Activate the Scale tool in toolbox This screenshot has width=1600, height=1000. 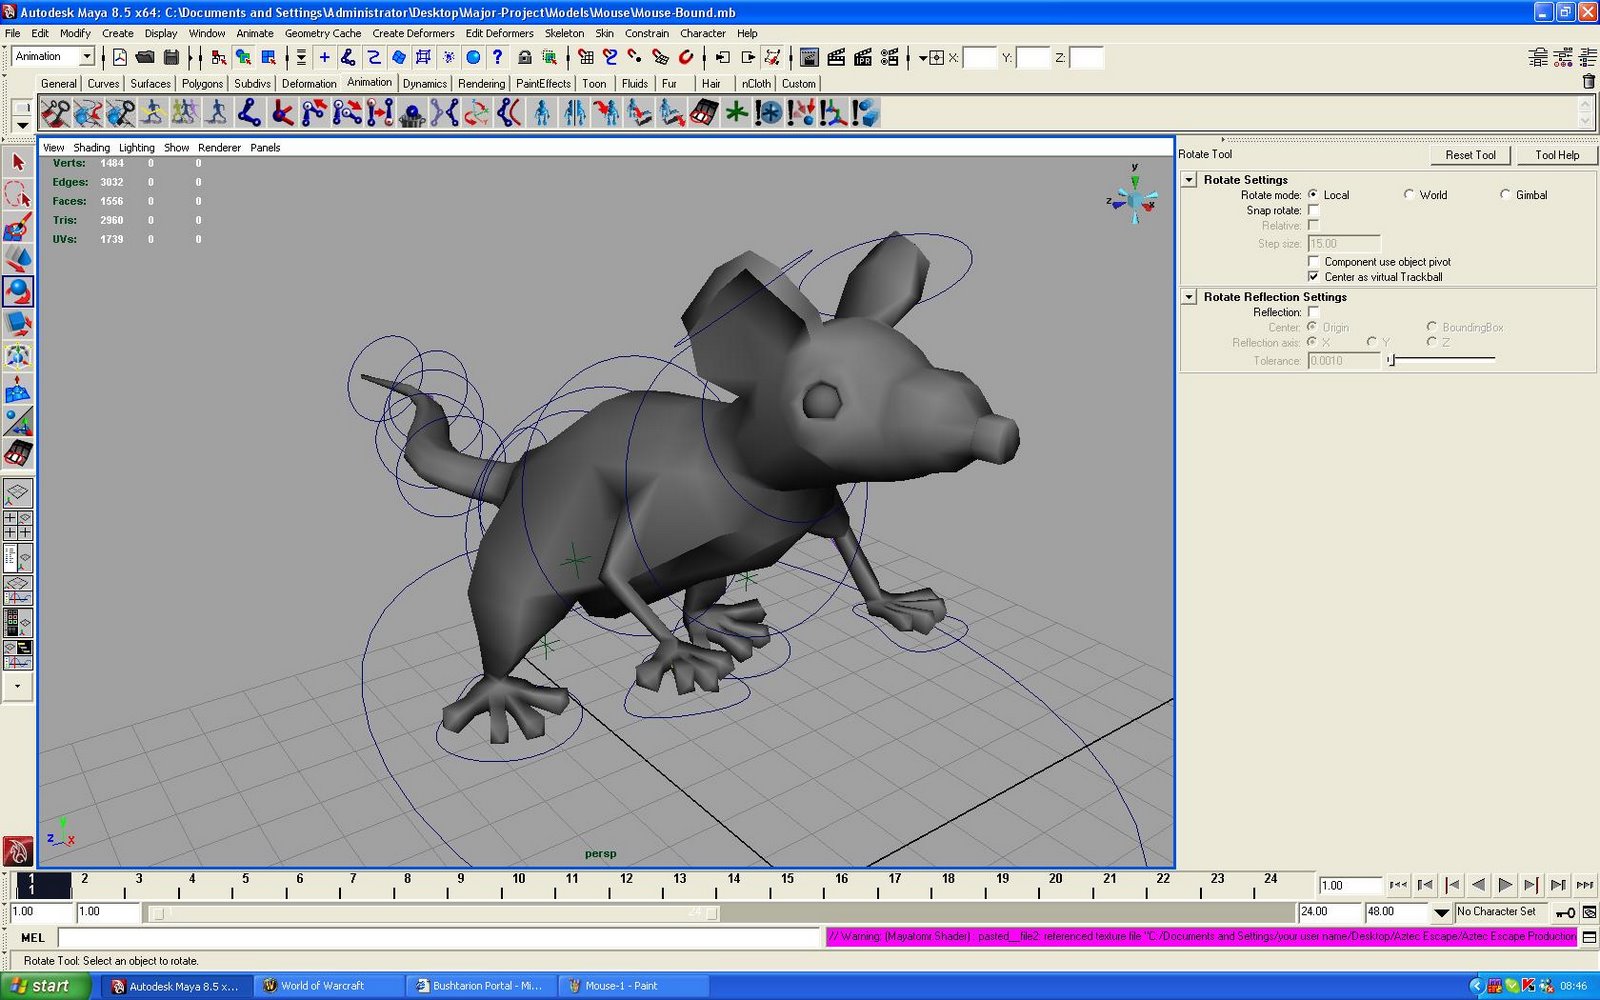click(x=18, y=323)
